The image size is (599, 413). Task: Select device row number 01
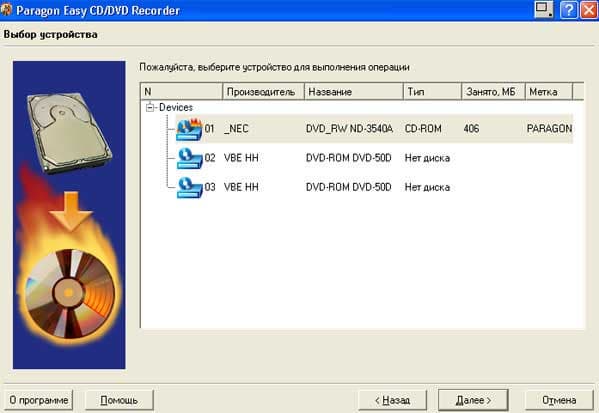point(209,129)
